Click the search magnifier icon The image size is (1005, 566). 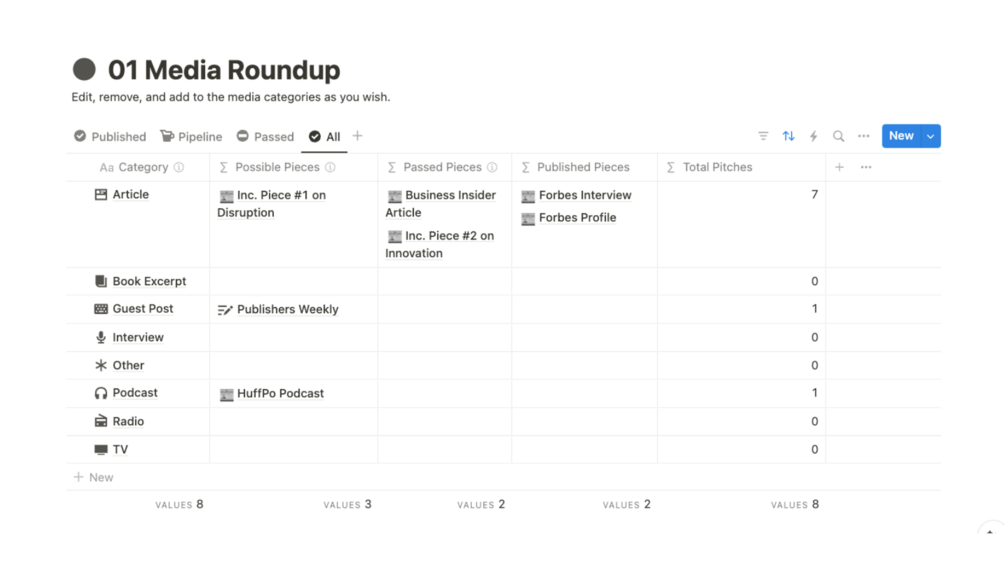coord(838,136)
